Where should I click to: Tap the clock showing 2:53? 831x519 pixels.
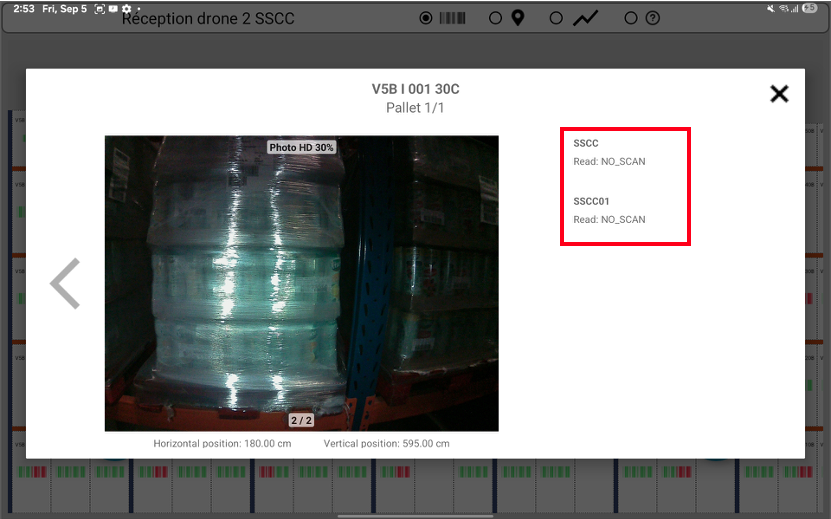click(24, 8)
